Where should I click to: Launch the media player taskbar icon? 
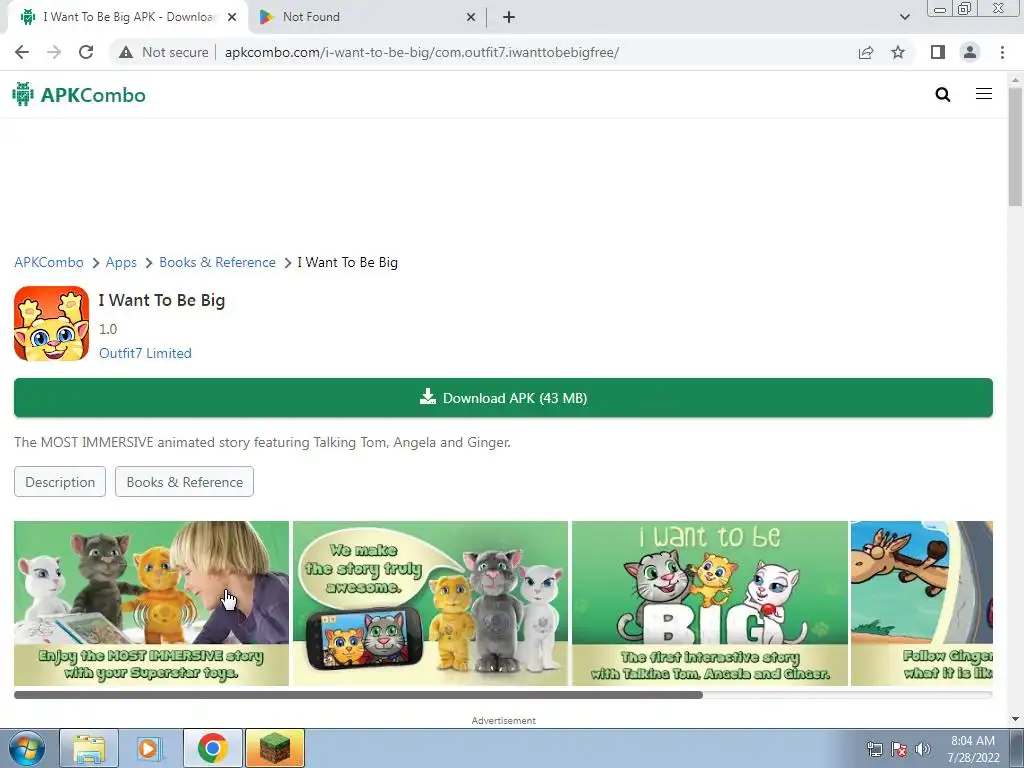click(x=149, y=748)
